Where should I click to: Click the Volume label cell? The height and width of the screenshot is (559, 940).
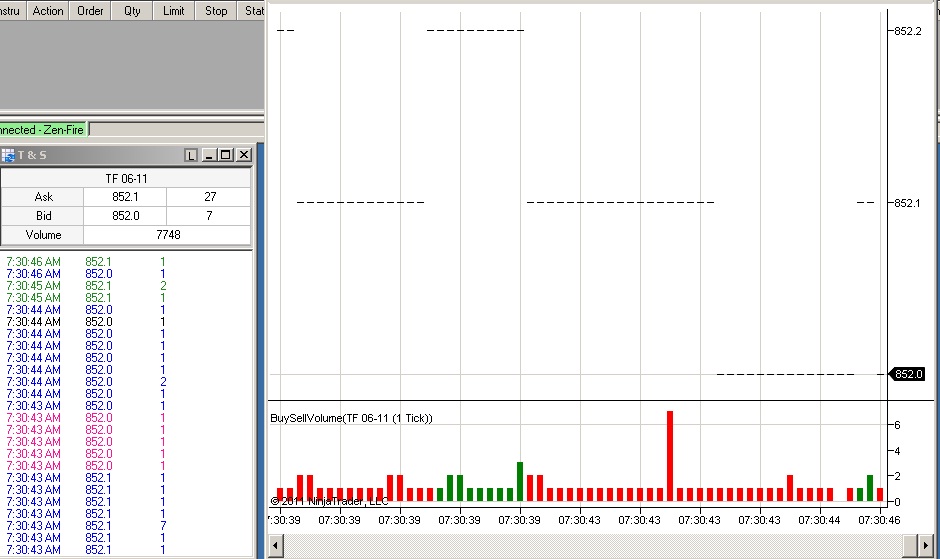[43, 235]
